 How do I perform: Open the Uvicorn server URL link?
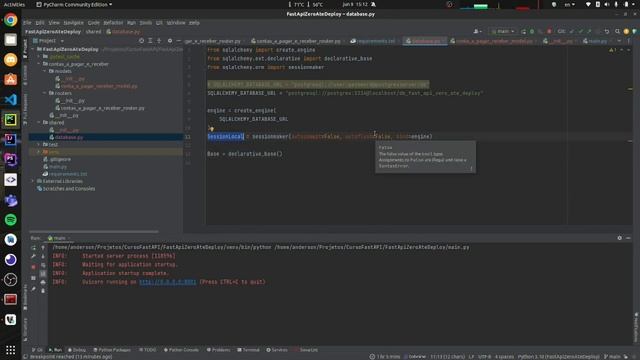(x=167, y=282)
